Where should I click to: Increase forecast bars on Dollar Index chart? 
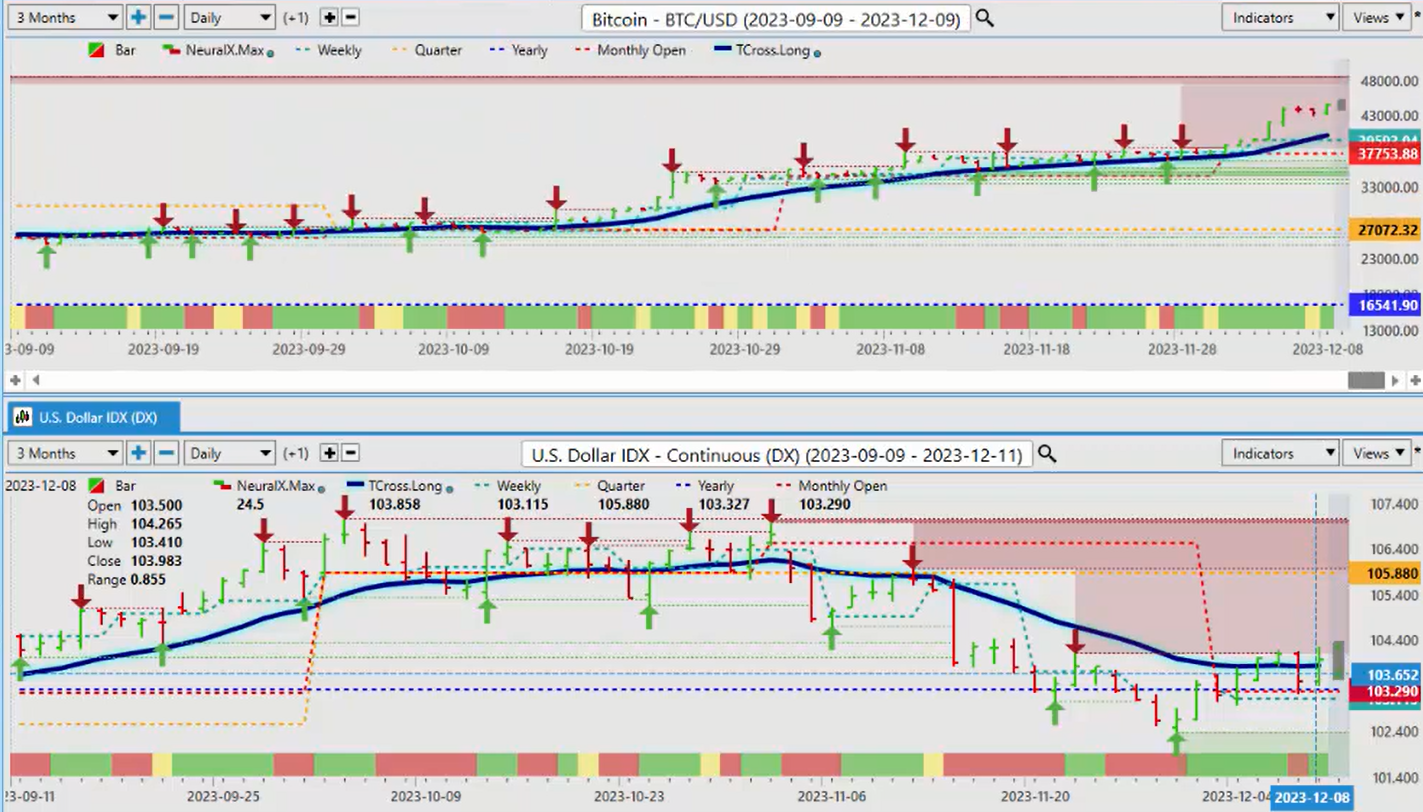coord(330,453)
